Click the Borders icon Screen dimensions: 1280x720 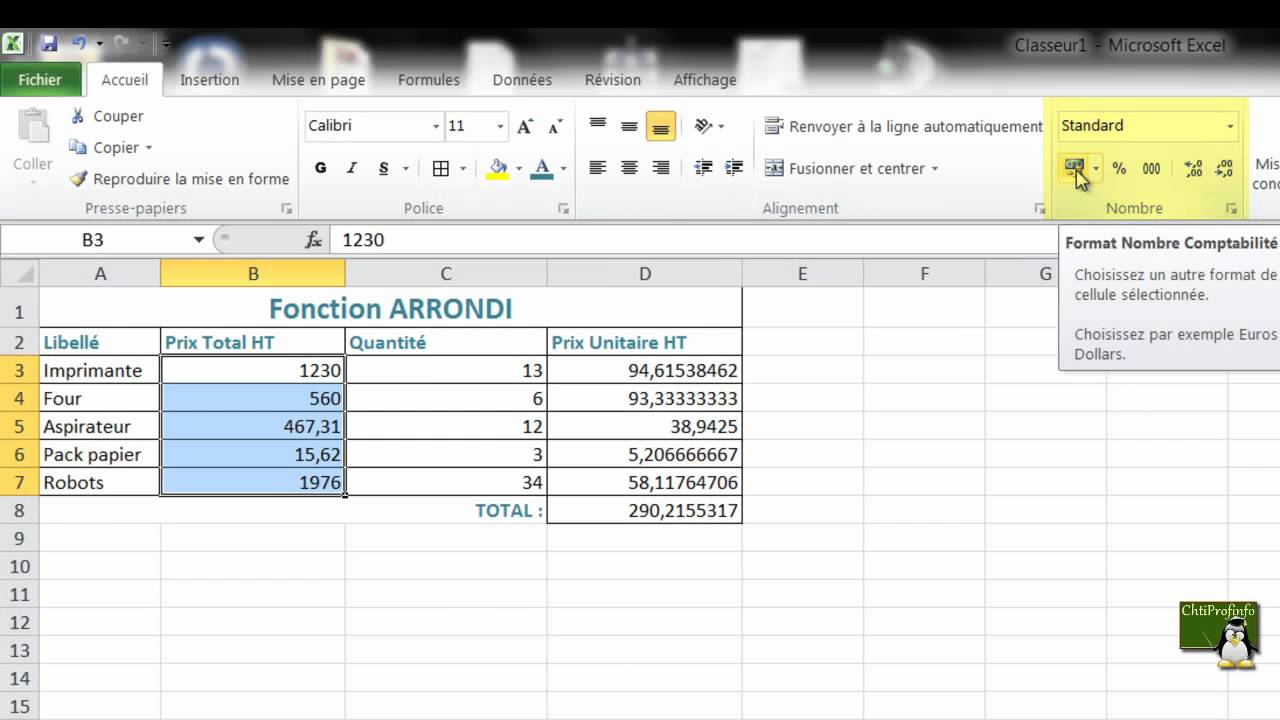coord(441,169)
